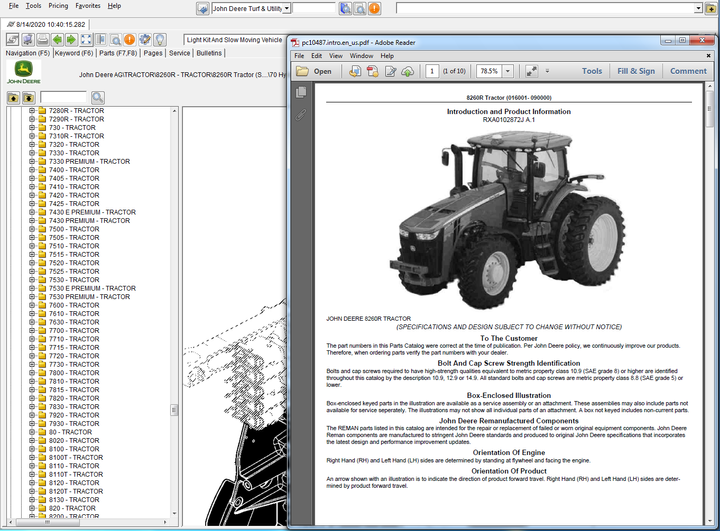Expand the 7280R - TRACTOR folder
This screenshot has width=720, height=531.
32,111
